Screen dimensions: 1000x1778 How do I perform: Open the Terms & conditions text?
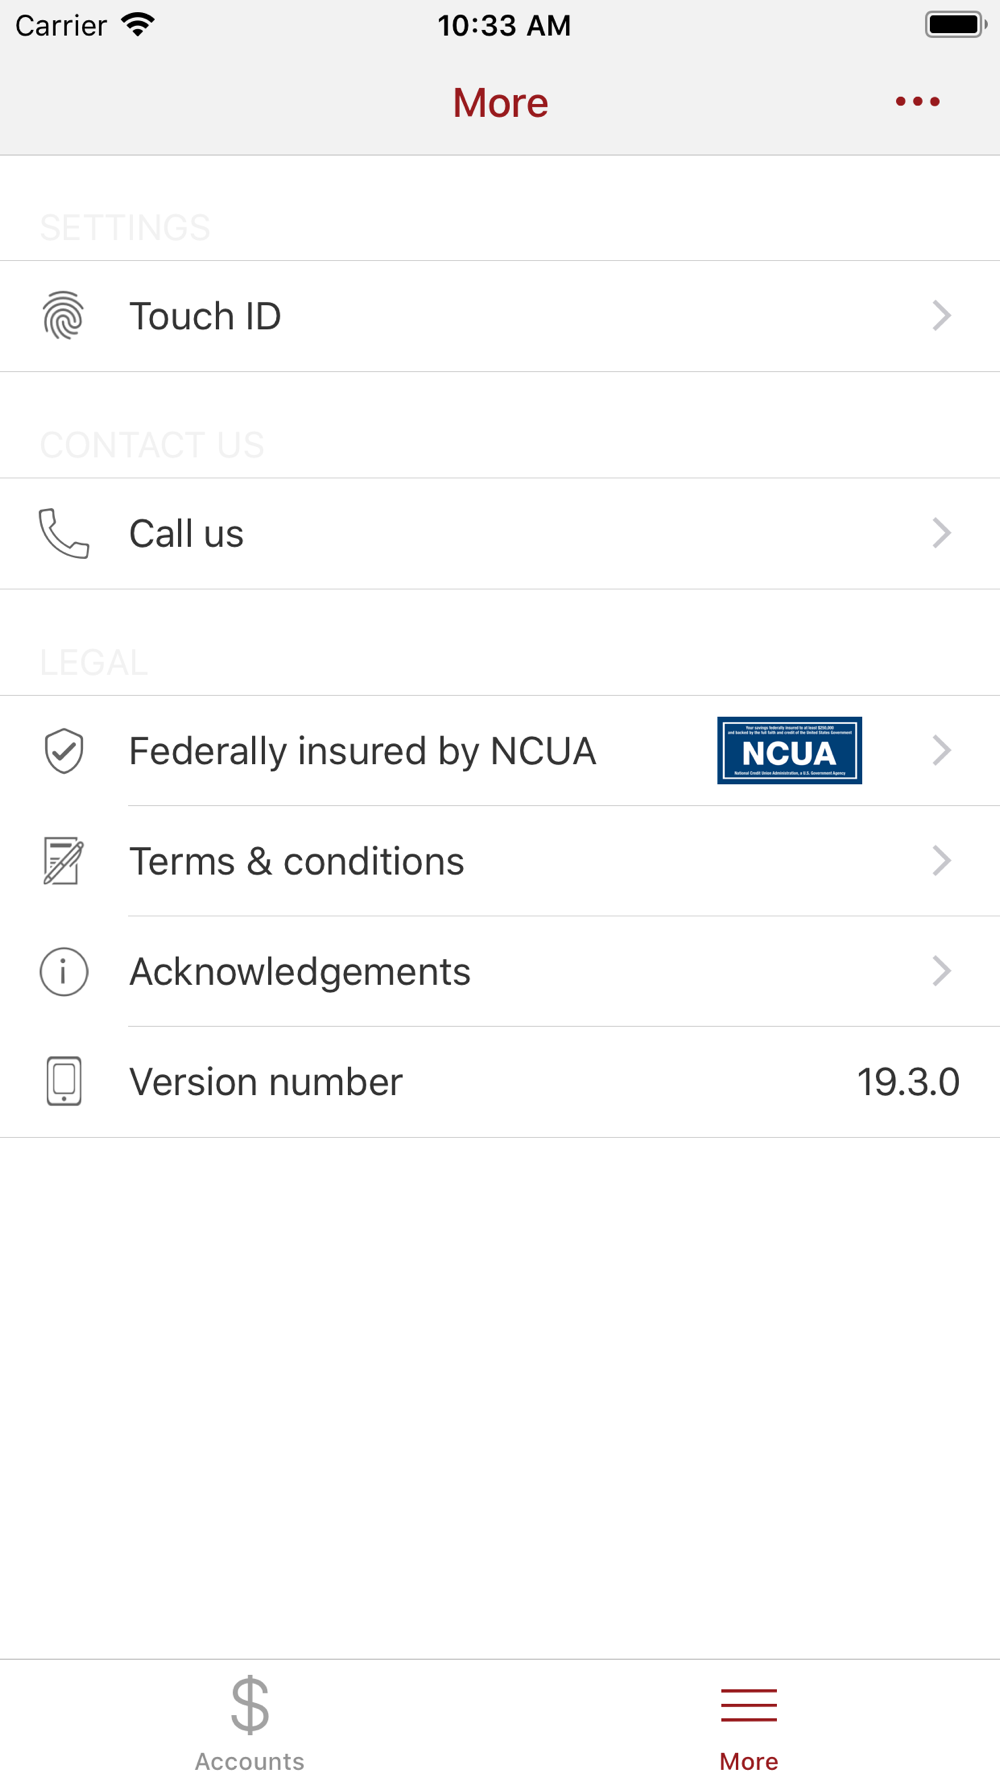(x=296, y=861)
